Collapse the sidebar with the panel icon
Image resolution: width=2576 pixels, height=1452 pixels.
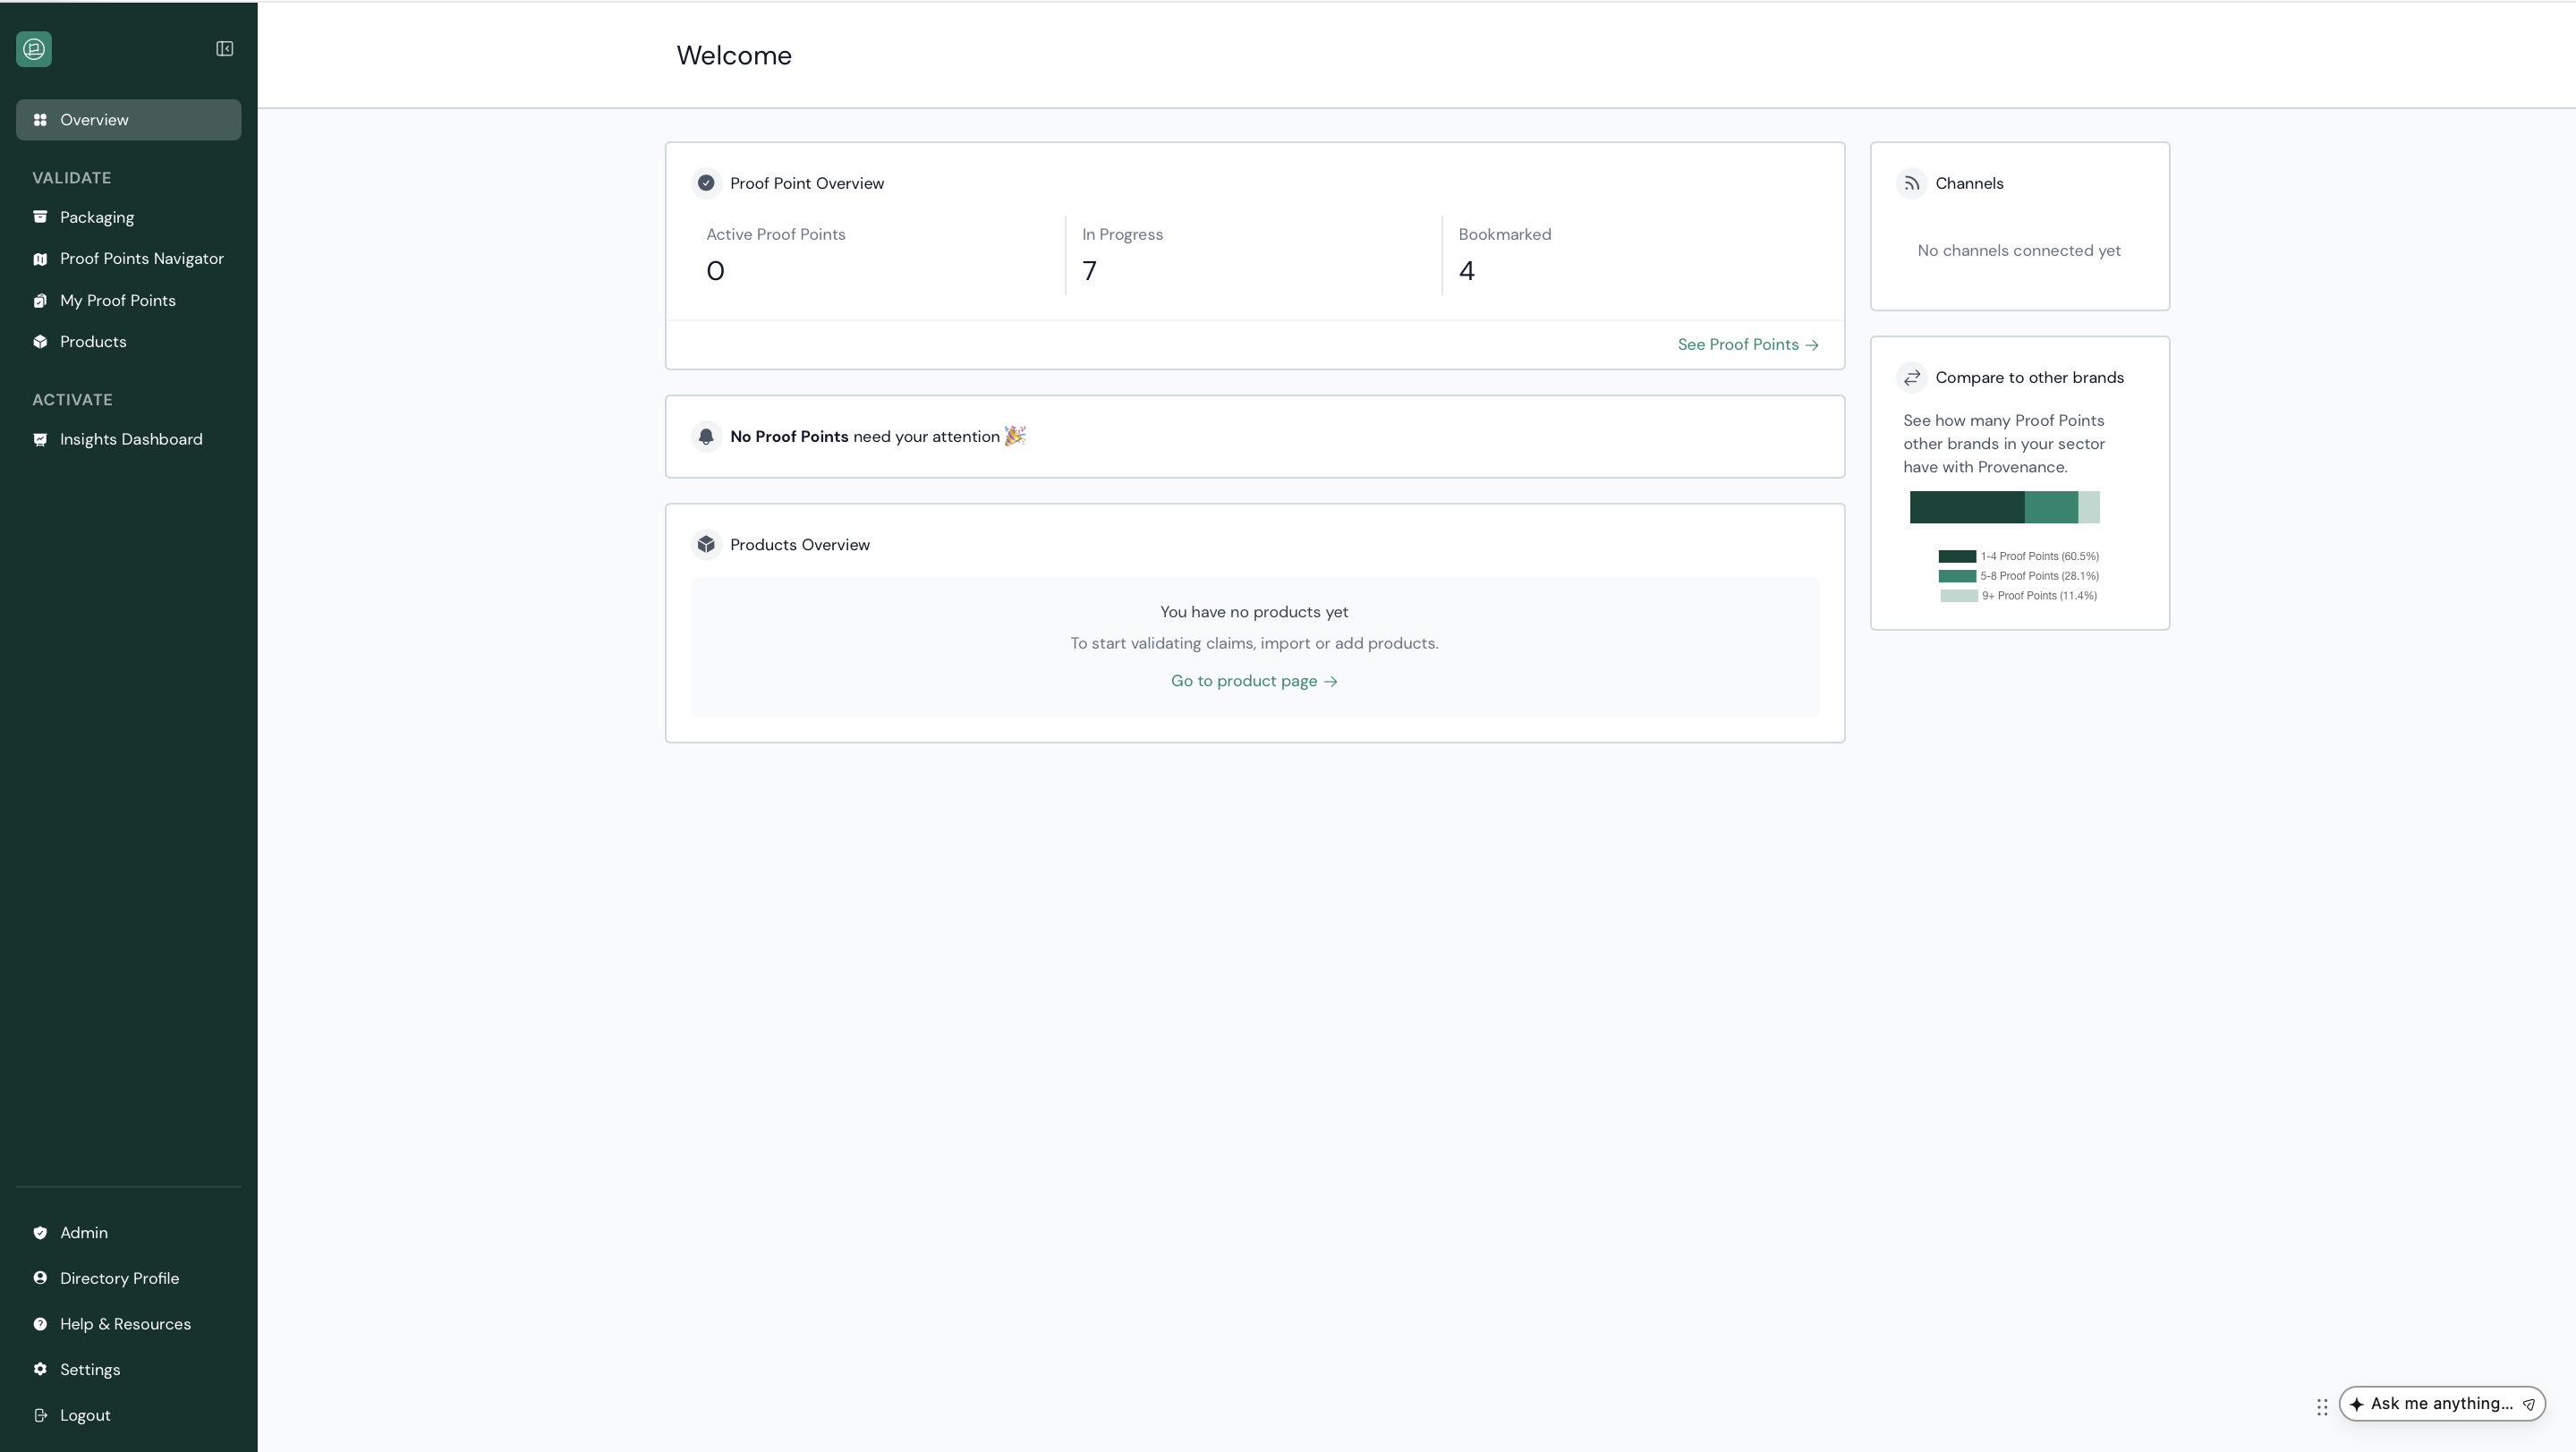225,49
